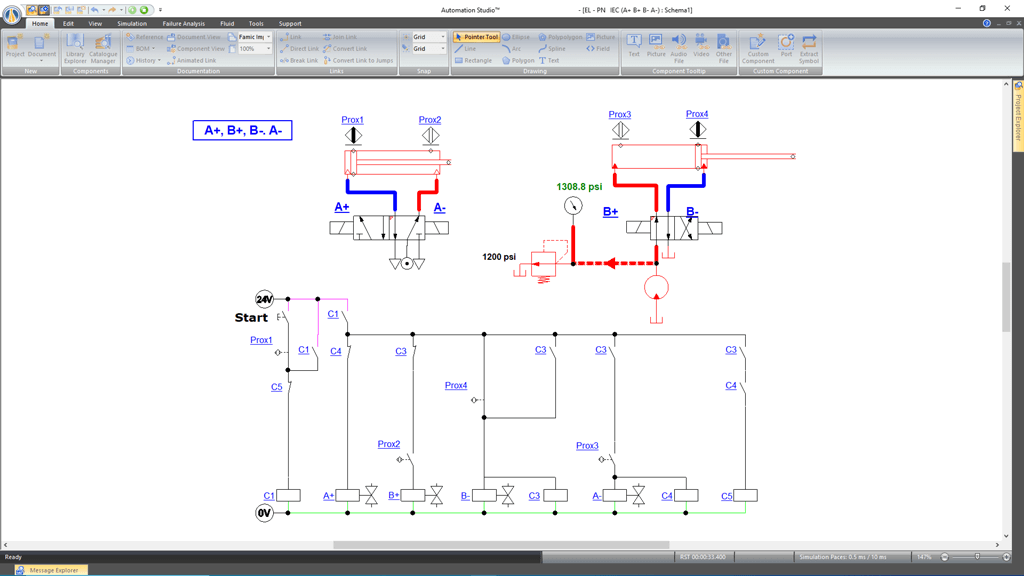1024x576 pixels.
Task: Click the new Project icon
Action: [x=15, y=47]
